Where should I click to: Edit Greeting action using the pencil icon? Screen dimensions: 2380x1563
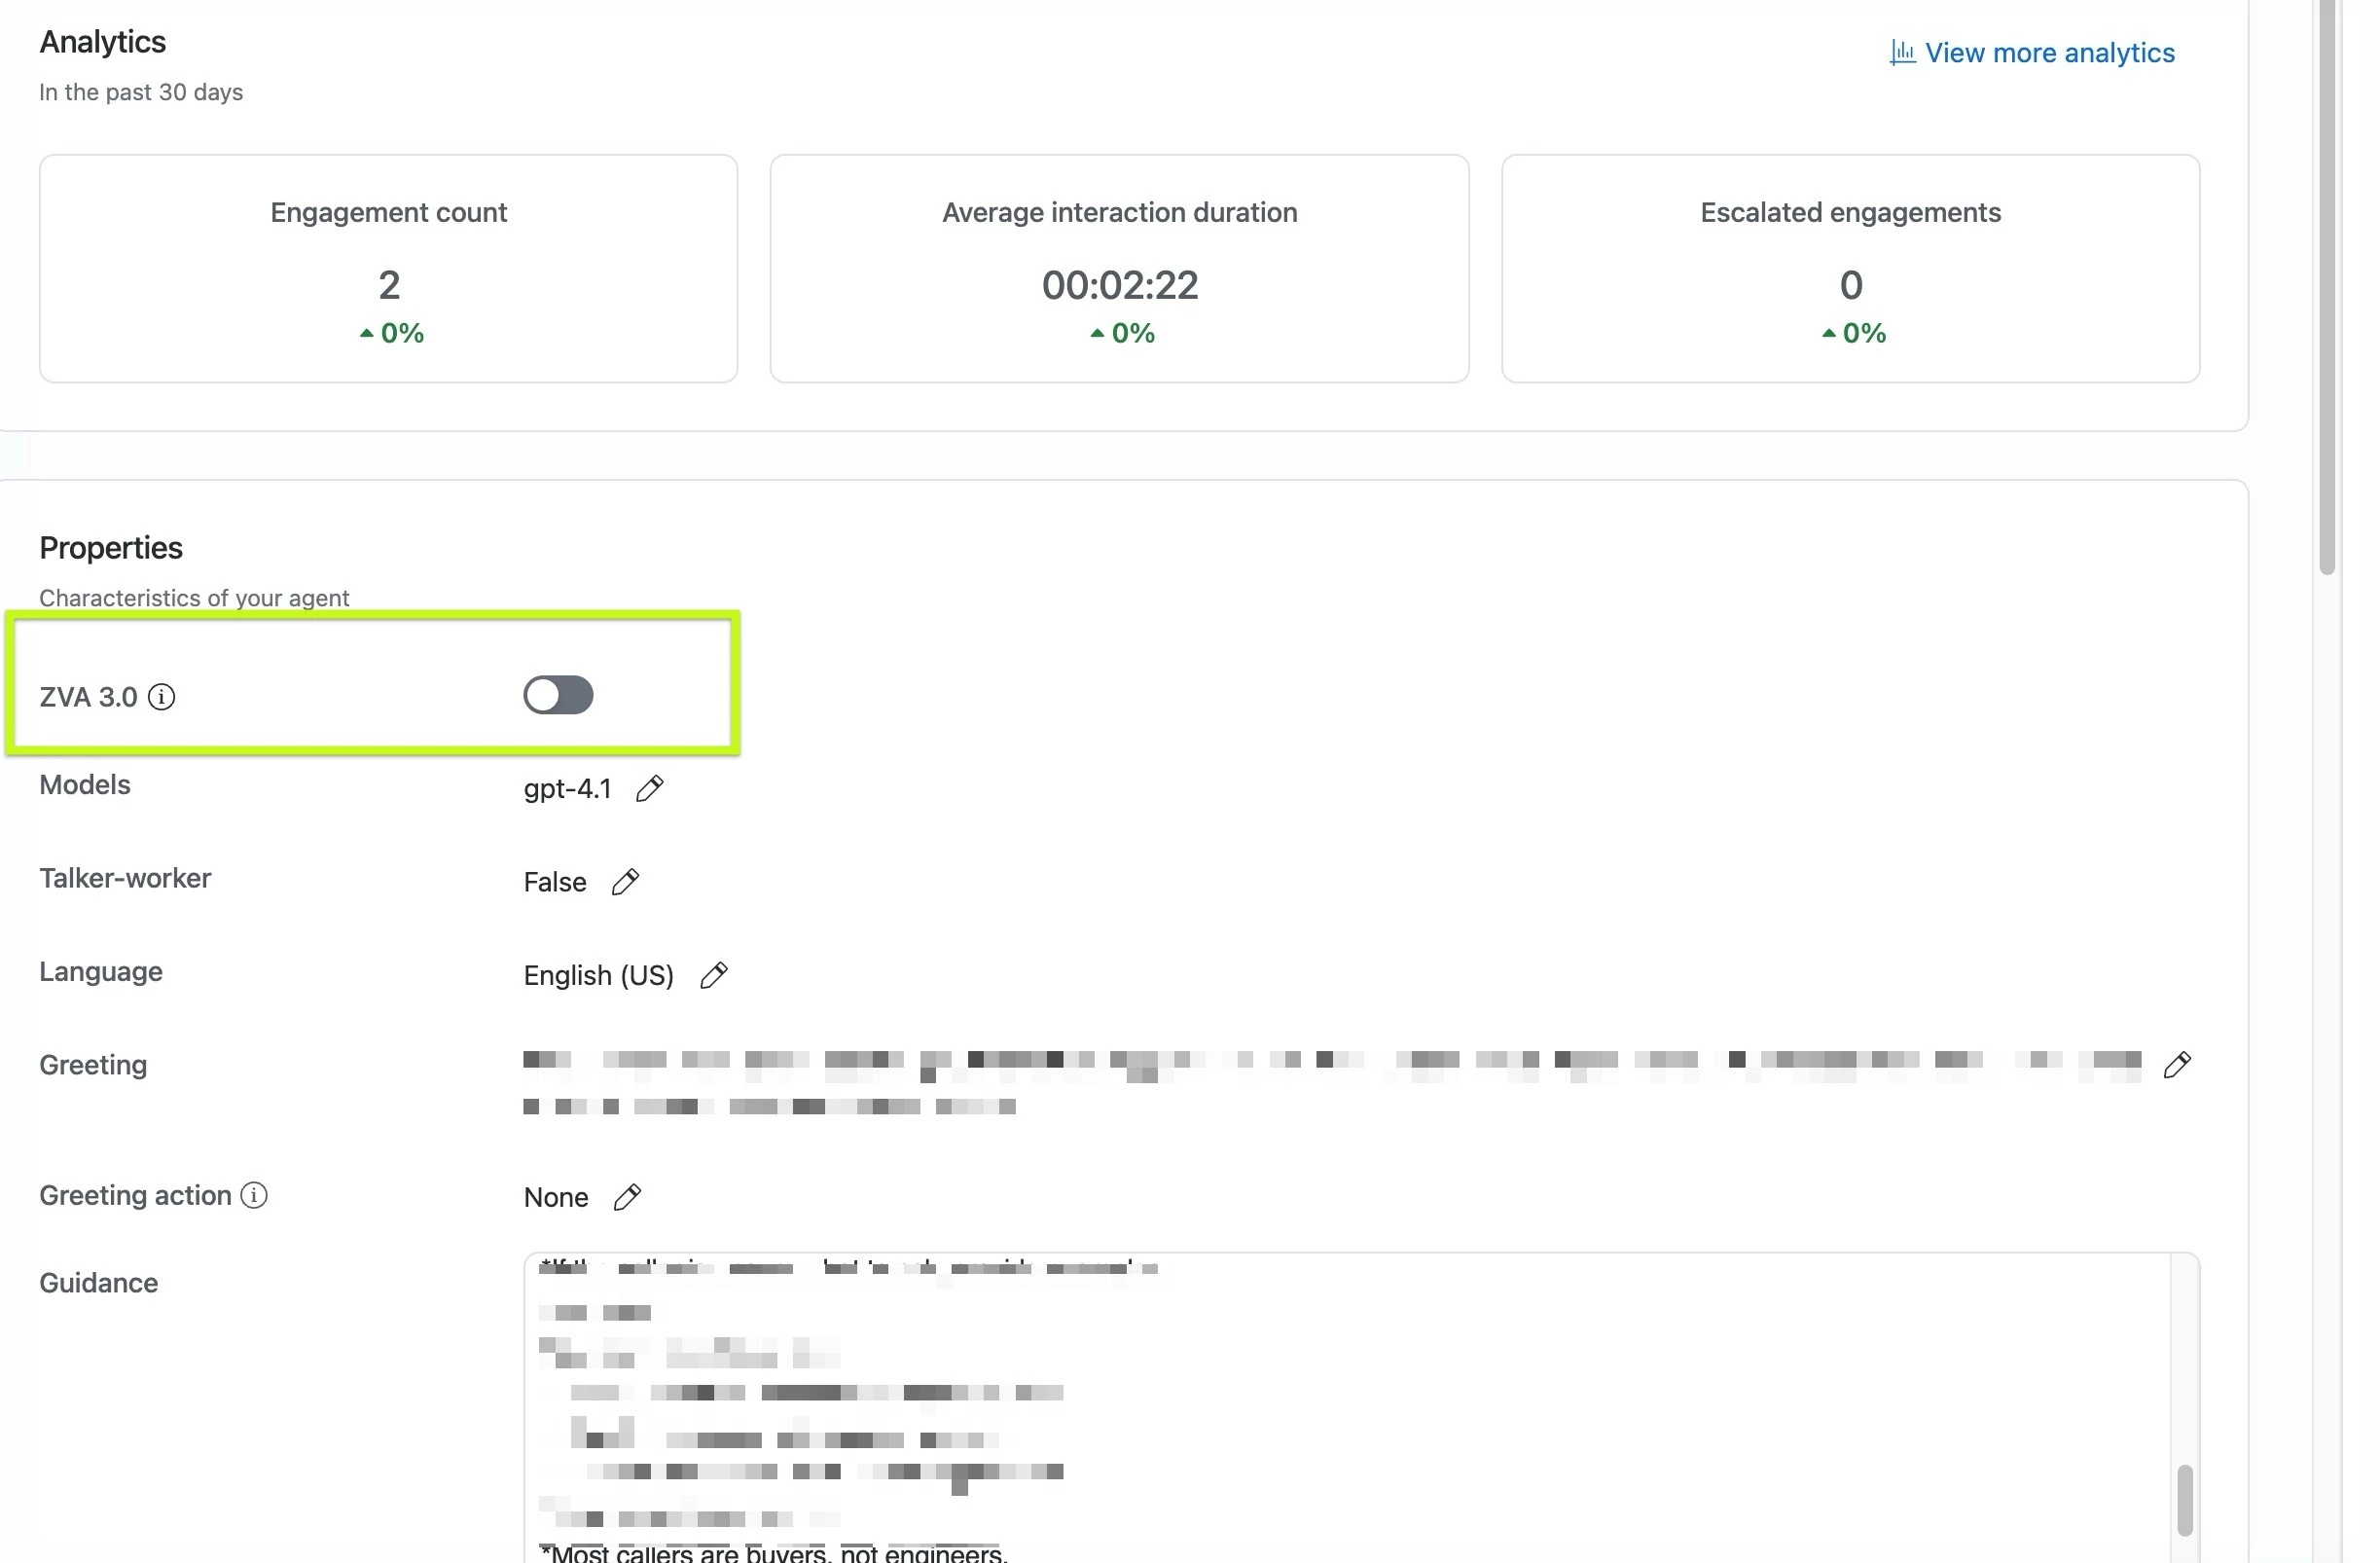(627, 1197)
